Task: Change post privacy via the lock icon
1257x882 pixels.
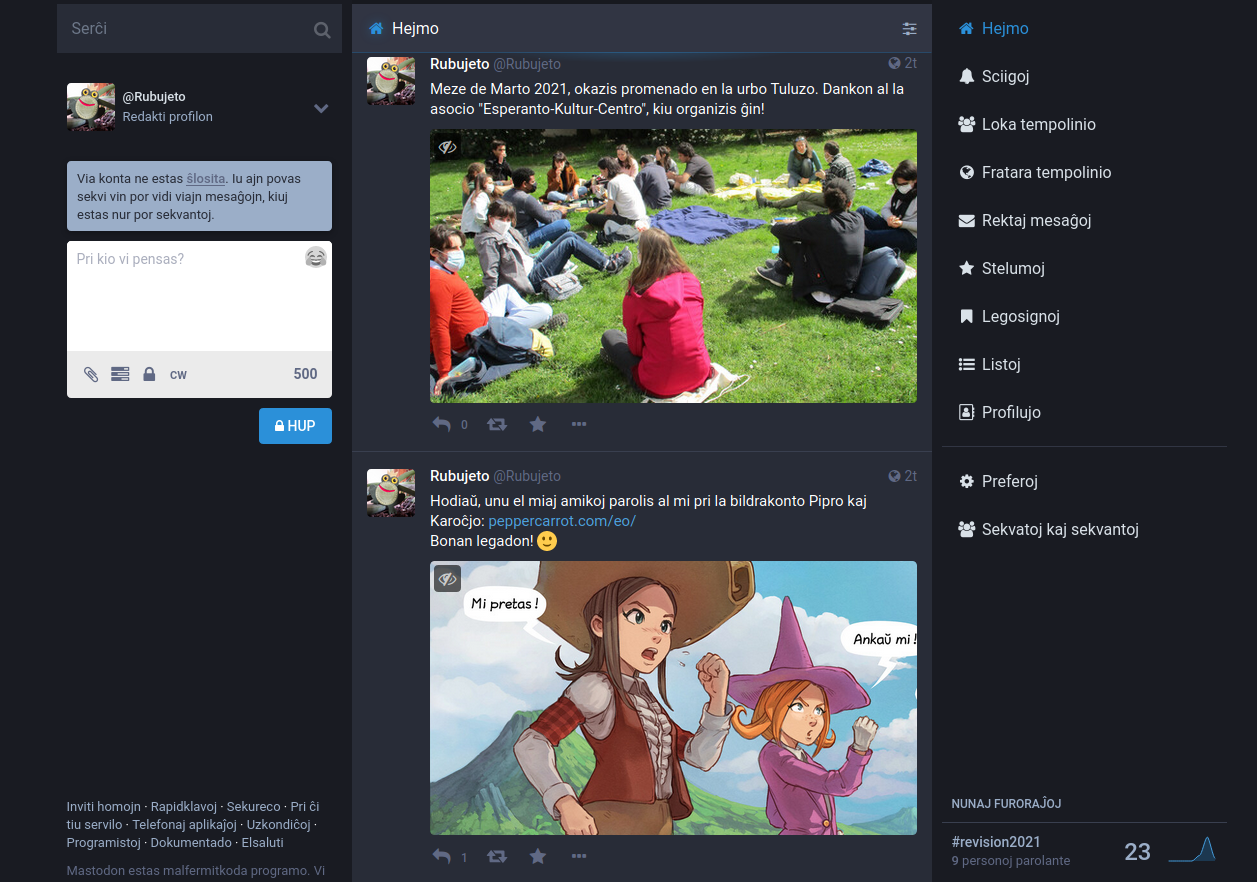Action: click(x=149, y=374)
